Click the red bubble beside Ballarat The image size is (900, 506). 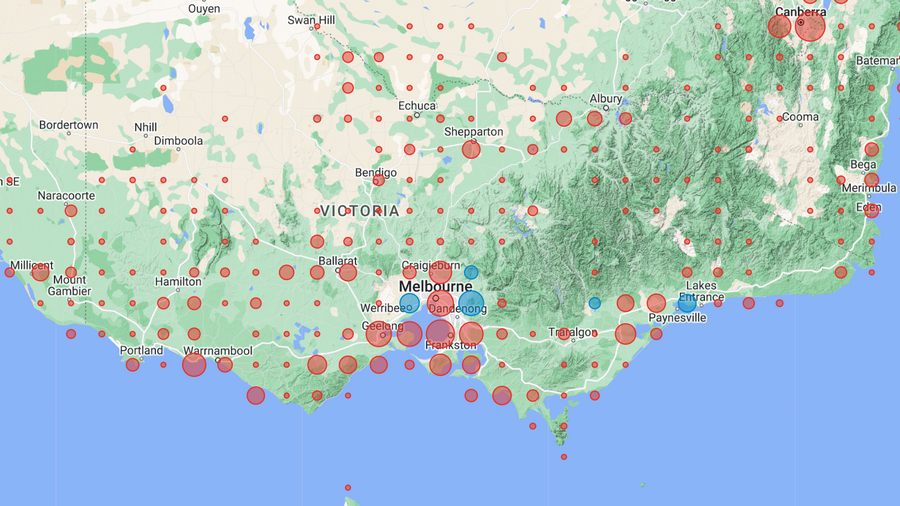[x=348, y=273]
